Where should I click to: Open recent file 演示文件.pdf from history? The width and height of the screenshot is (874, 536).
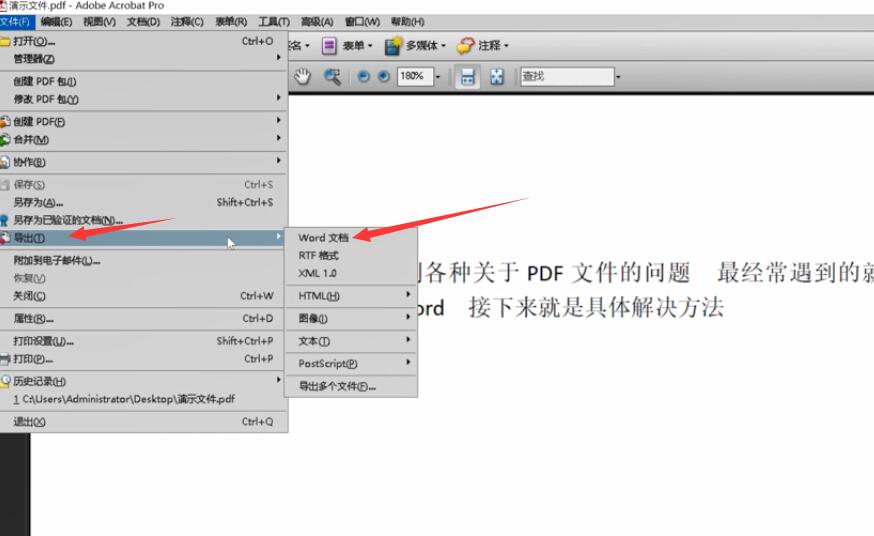[x=143, y=399]
